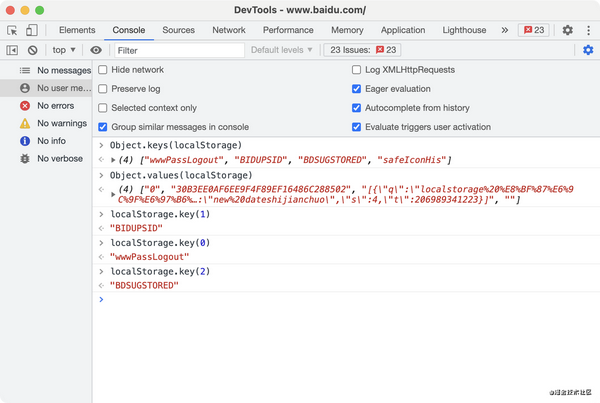
Task: Switch to the Elements tab
Action: (x=78, y=31)
